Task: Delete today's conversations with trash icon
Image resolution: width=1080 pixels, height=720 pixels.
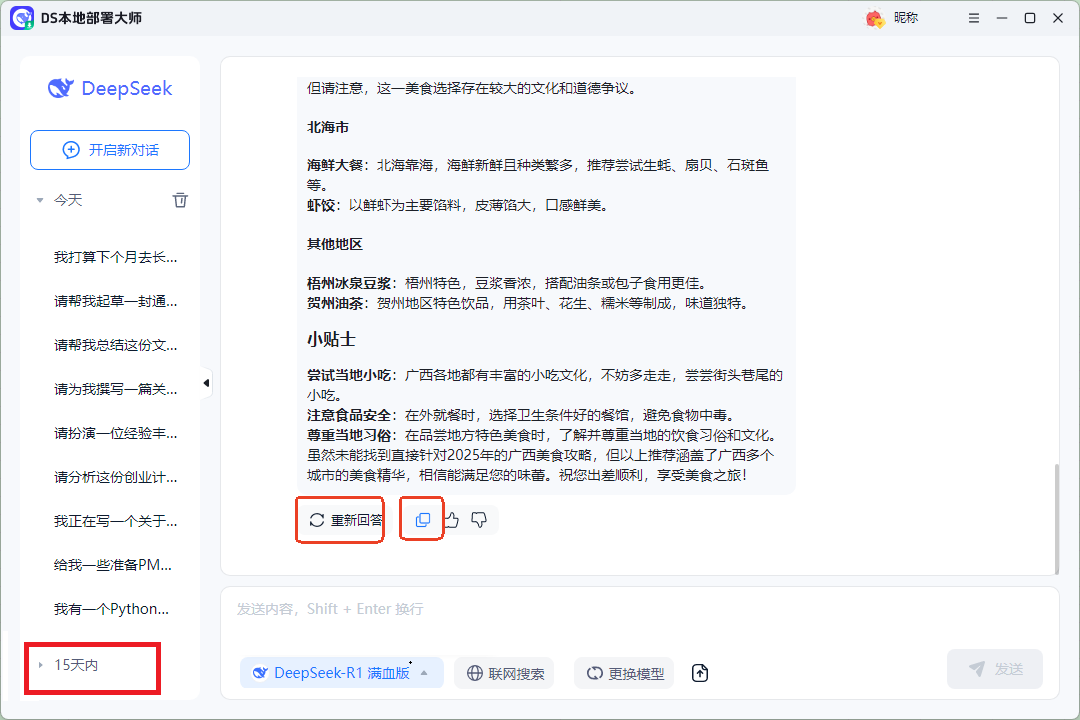Action: click(180, 200)
